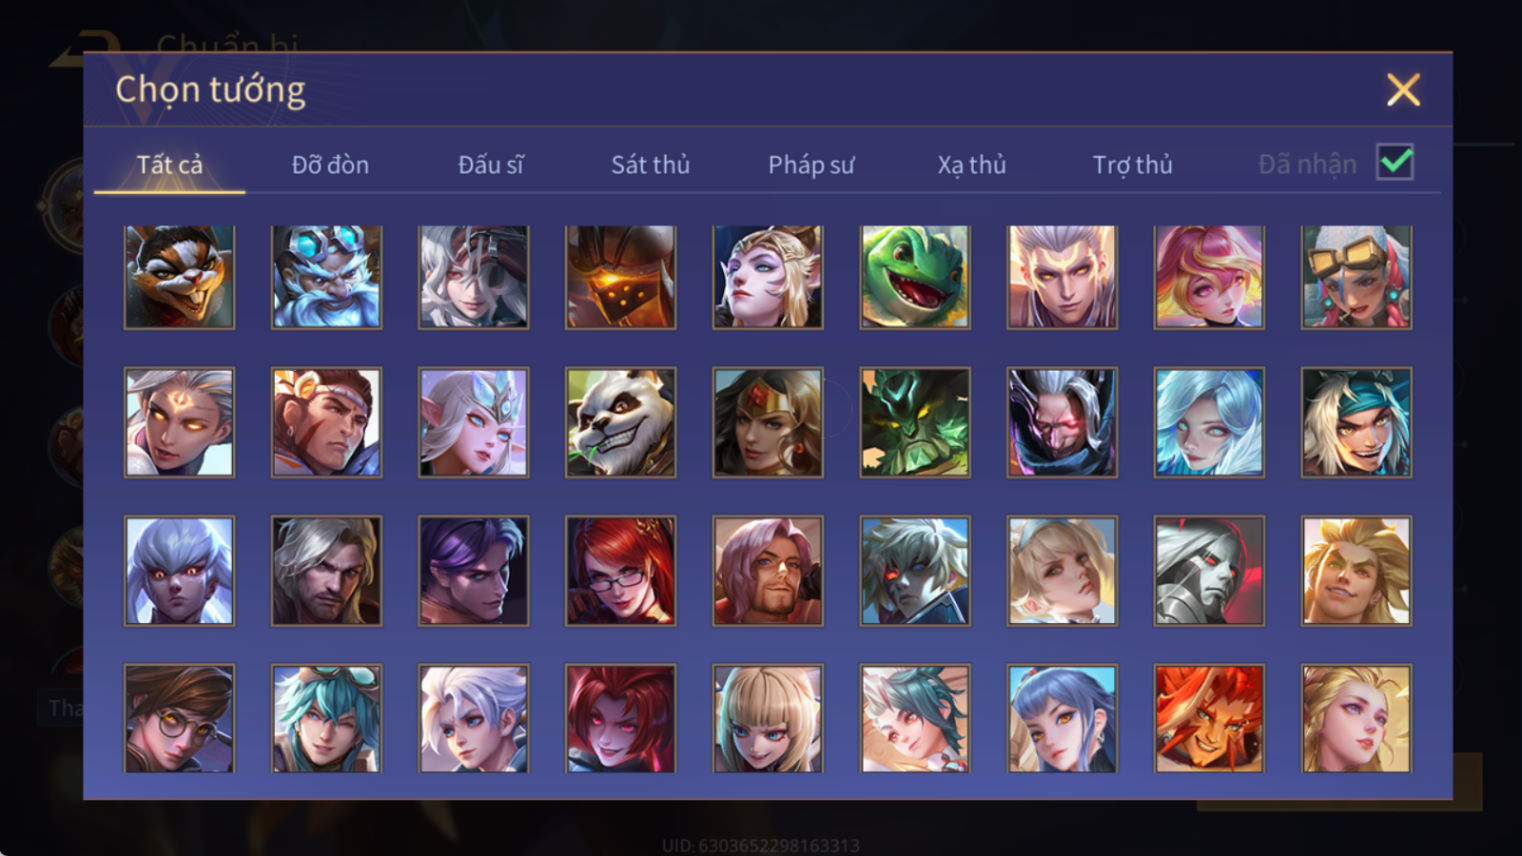Close the Chọn tướng dialog
This screenshot has width=1522, height=856.
(1403, 90)
